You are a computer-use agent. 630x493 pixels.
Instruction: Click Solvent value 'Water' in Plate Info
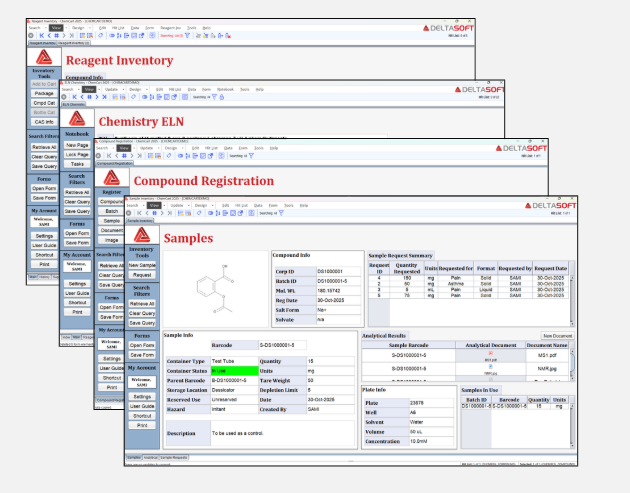click(431, 422)
